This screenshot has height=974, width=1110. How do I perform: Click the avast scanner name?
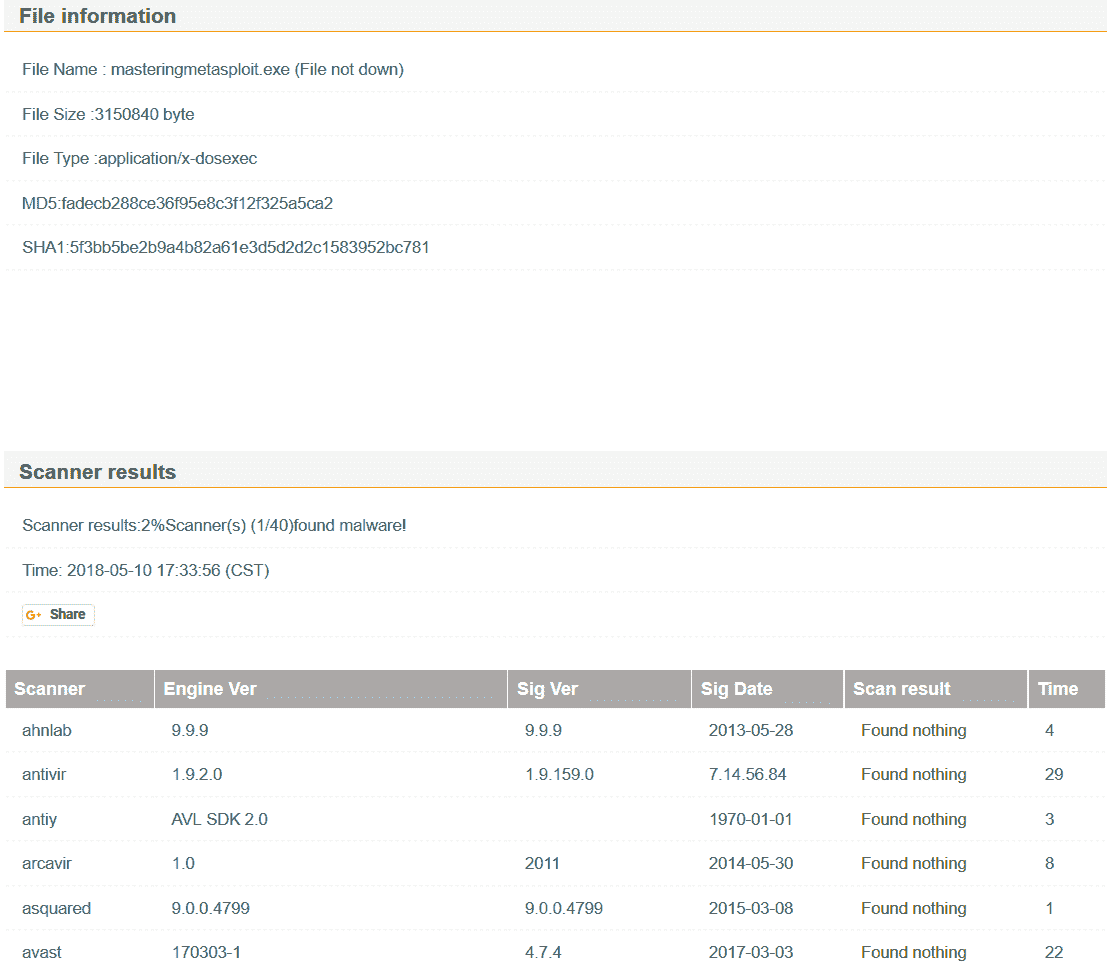42,953
